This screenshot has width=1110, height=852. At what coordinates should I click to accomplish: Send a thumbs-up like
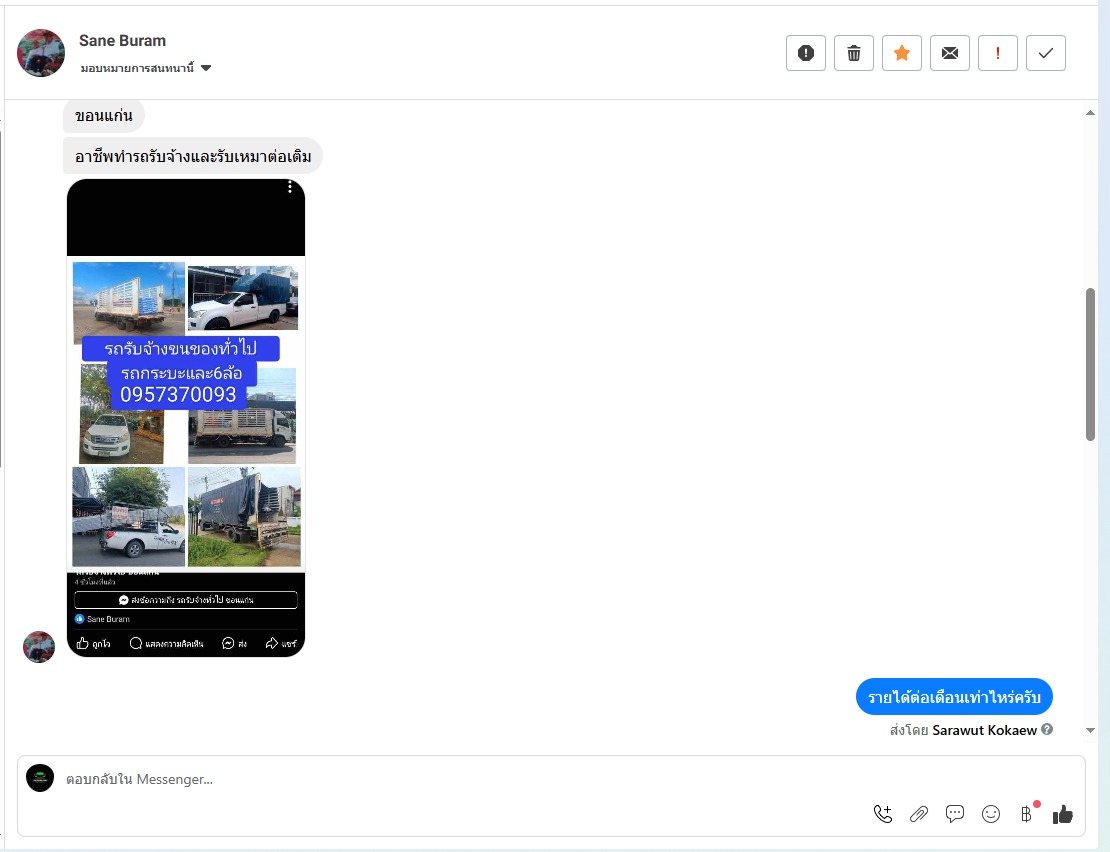click(x=1063, y=814)
